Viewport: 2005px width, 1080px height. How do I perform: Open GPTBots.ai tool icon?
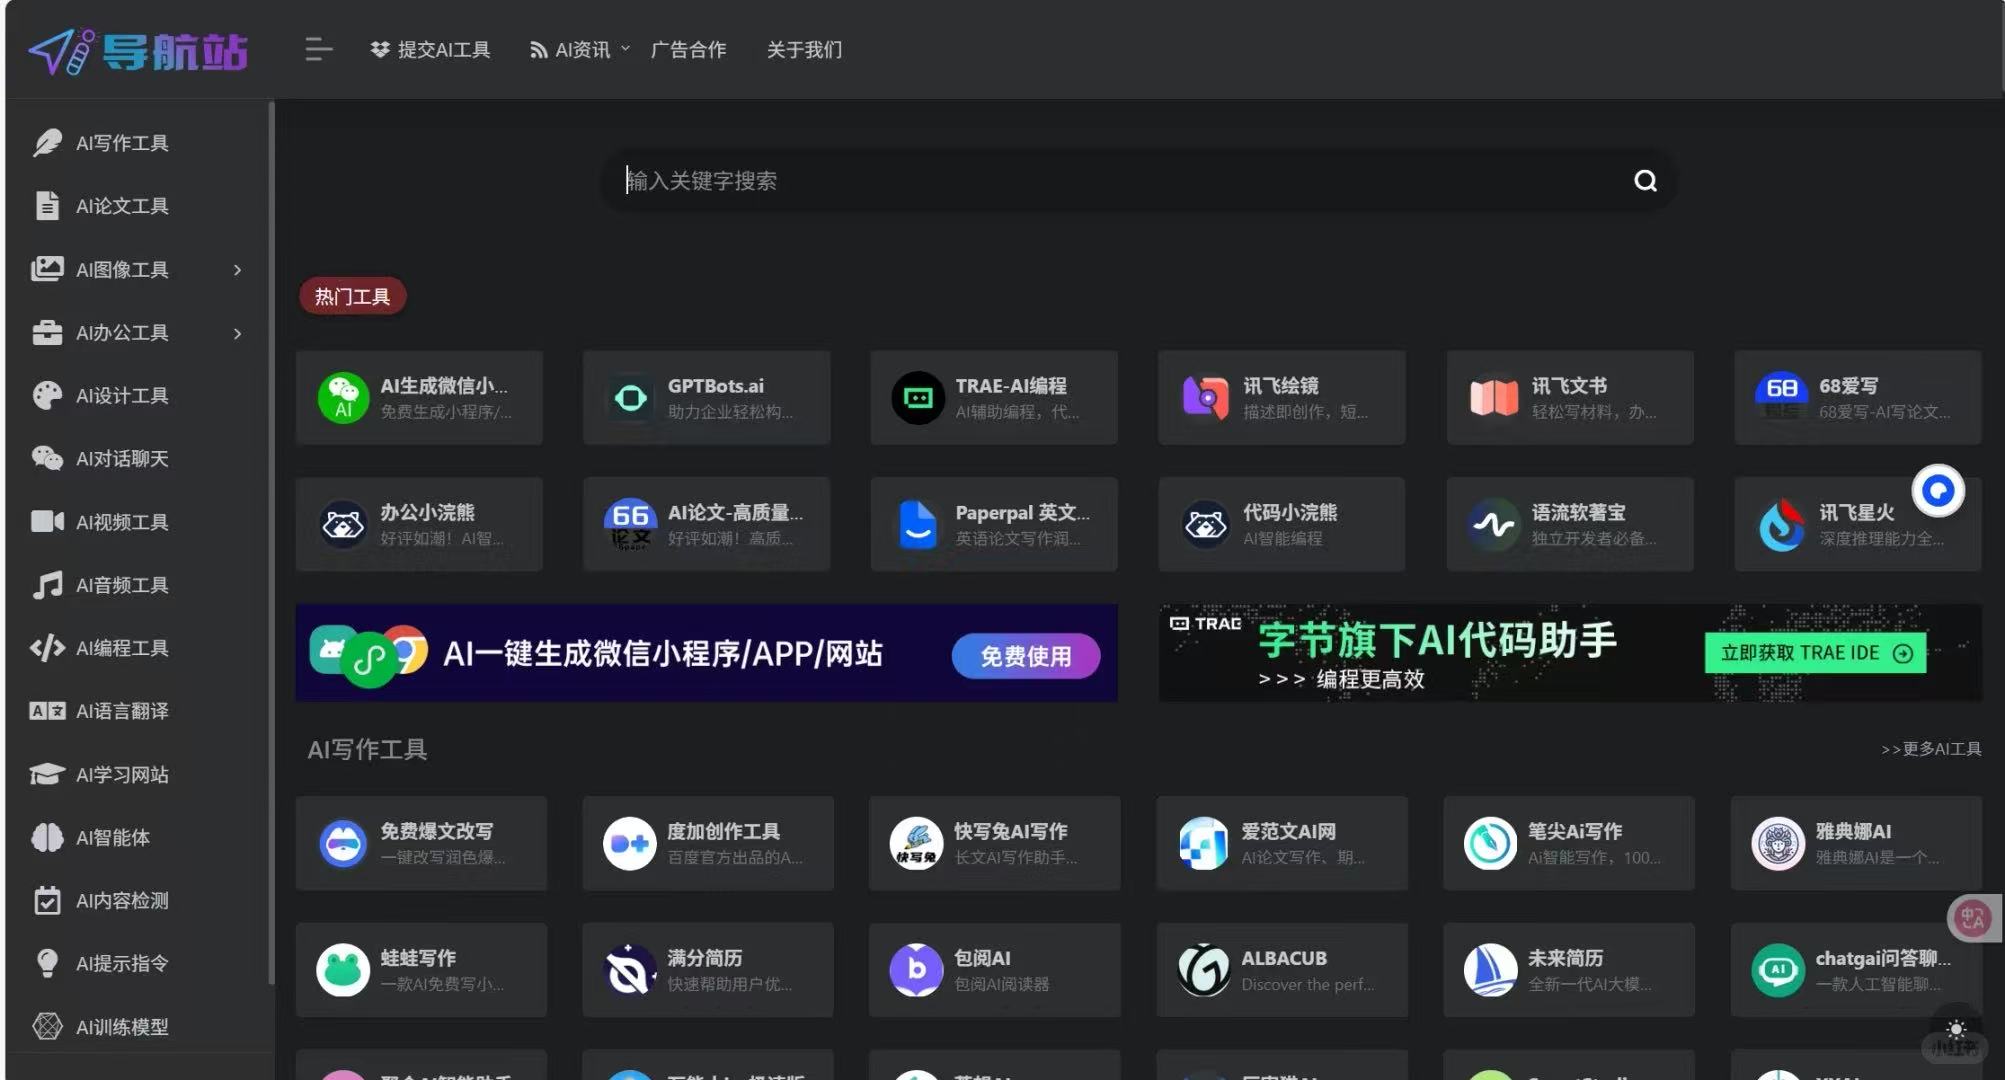click(x=630, y=398)
